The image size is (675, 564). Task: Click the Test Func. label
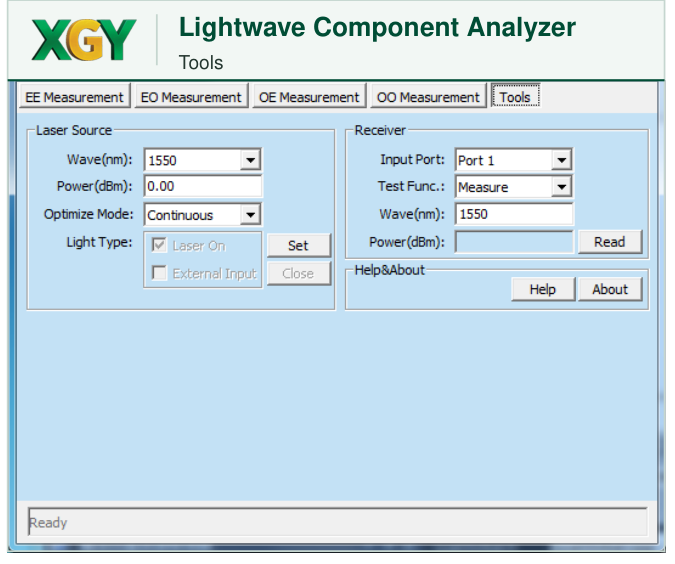(x=411, y=186)
